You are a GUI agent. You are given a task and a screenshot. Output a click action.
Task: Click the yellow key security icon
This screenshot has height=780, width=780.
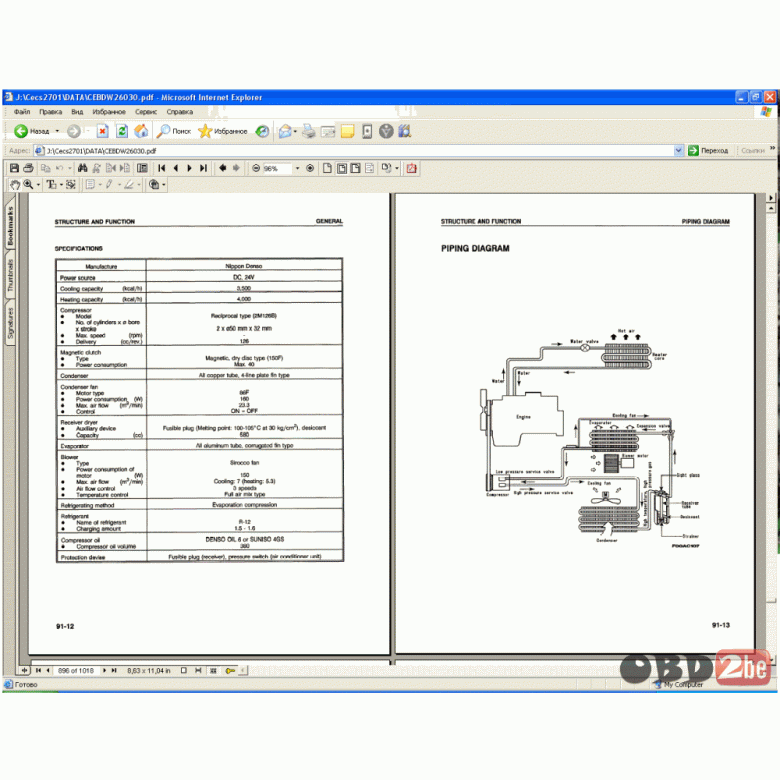pyautogui.click(x=230, y=671)
